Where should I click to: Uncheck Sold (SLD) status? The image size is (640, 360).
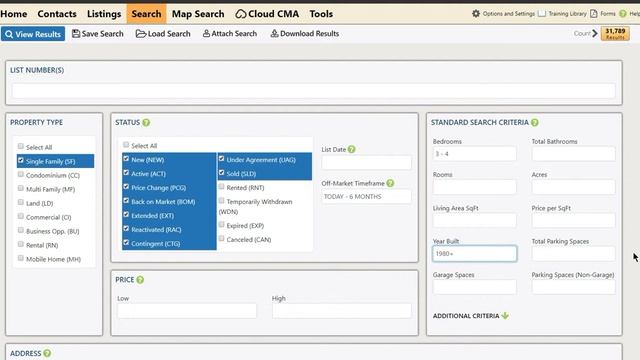coord(221,173)
